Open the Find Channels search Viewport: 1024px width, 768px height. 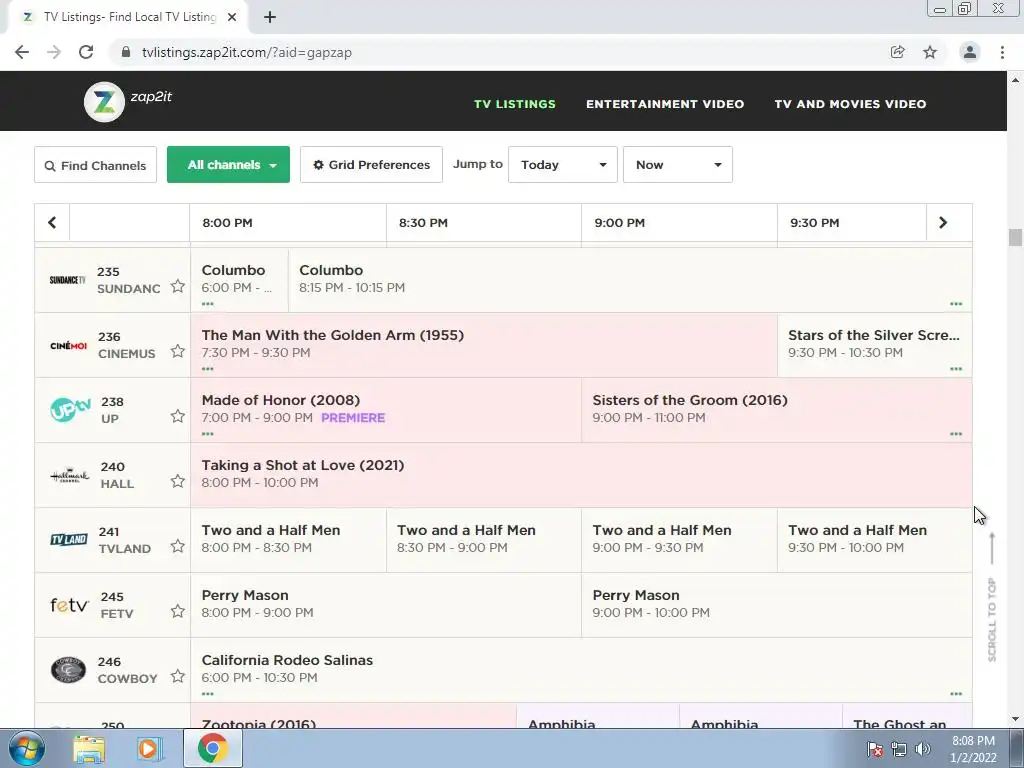[95, 165]
